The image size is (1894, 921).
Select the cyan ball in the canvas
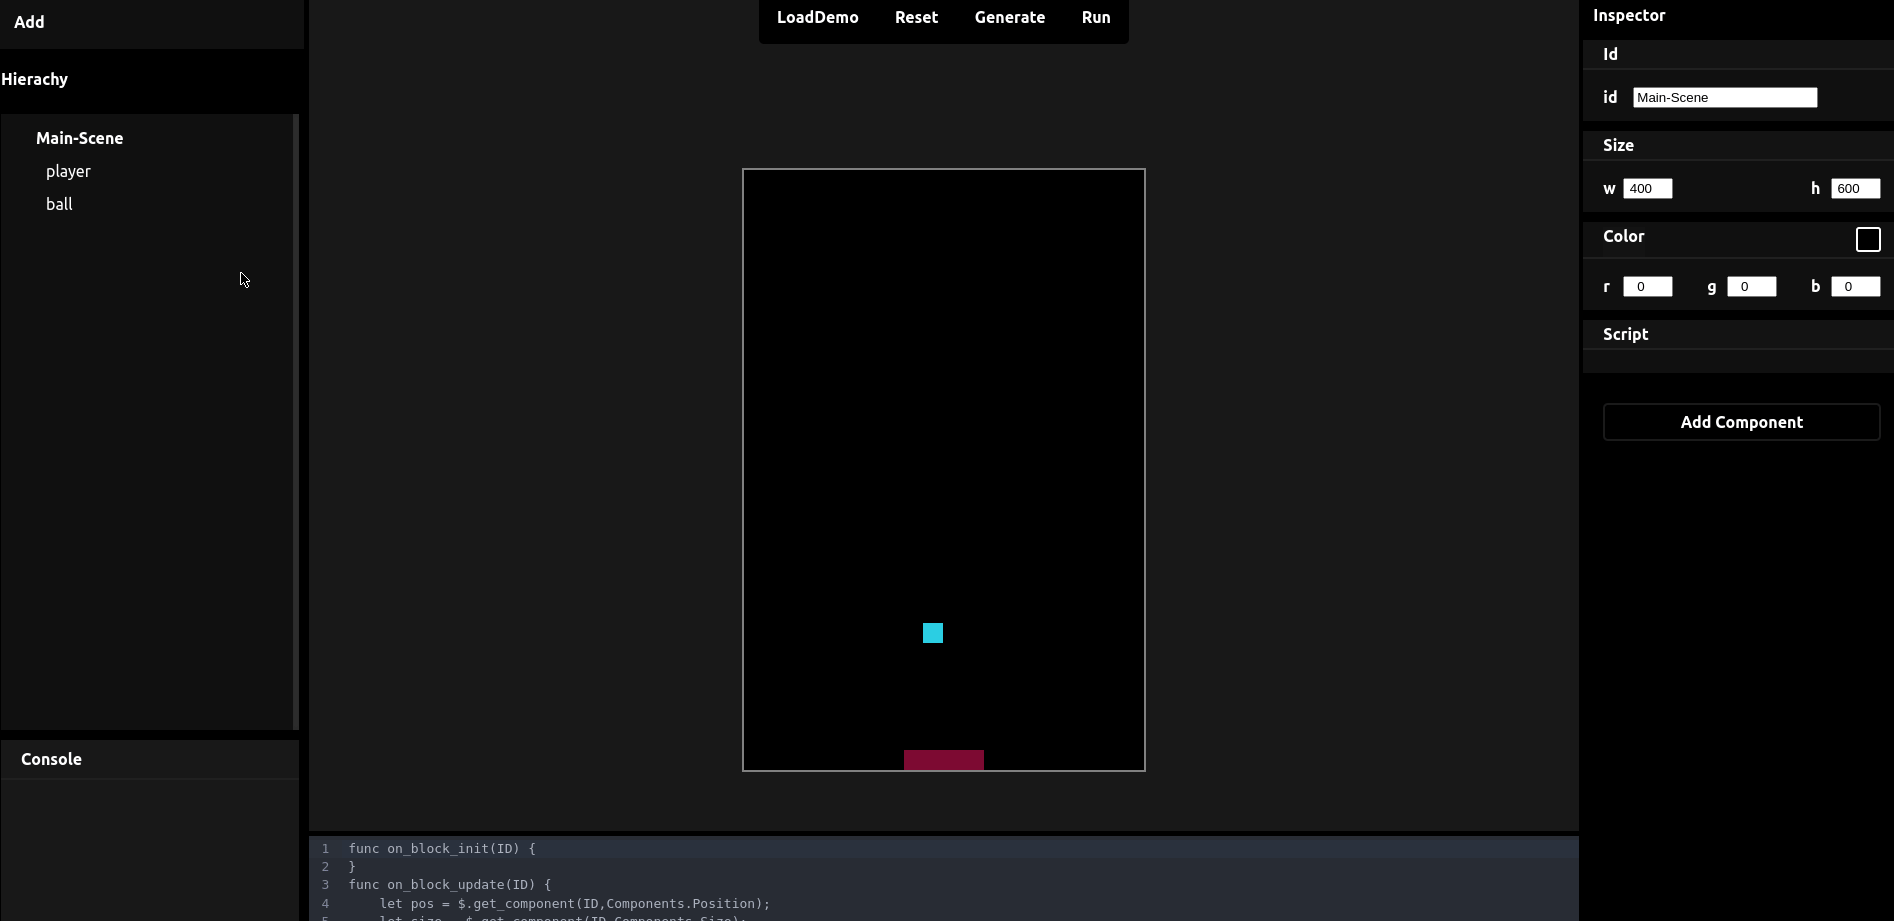pos(933,633)
